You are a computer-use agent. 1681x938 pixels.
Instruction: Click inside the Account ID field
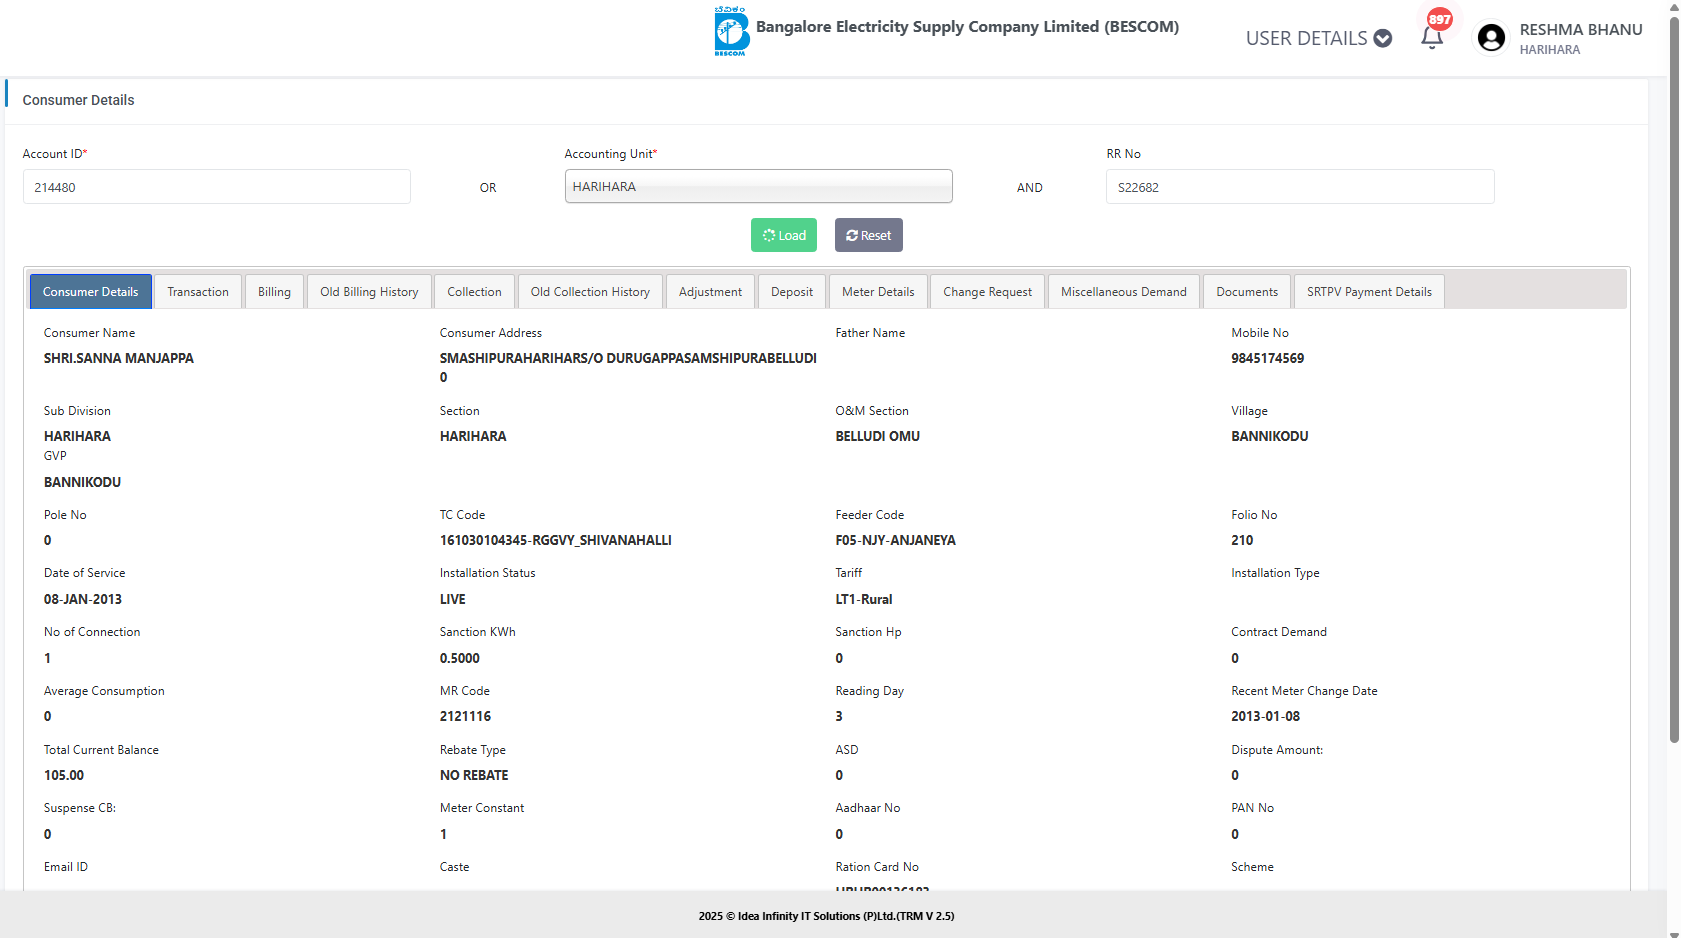tap(216, 187)
